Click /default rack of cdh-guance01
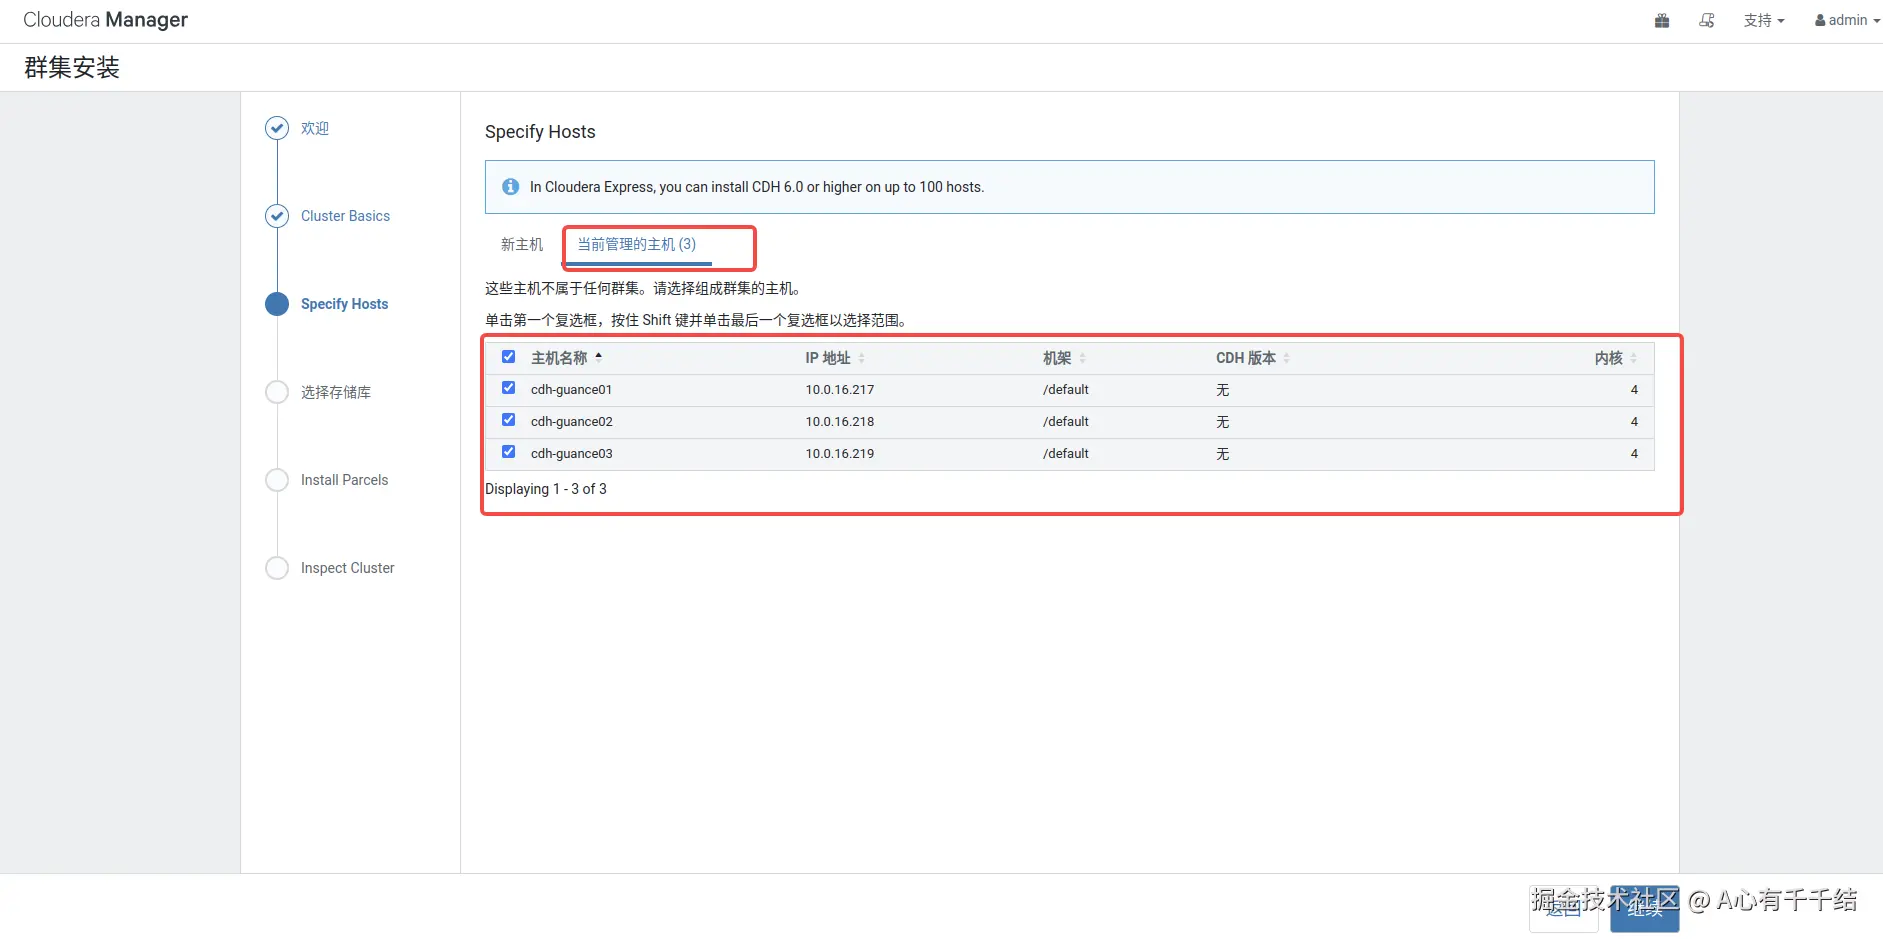Image resolution: width=1883 pixels, height=939 pixels. [x=1066, y=390]
